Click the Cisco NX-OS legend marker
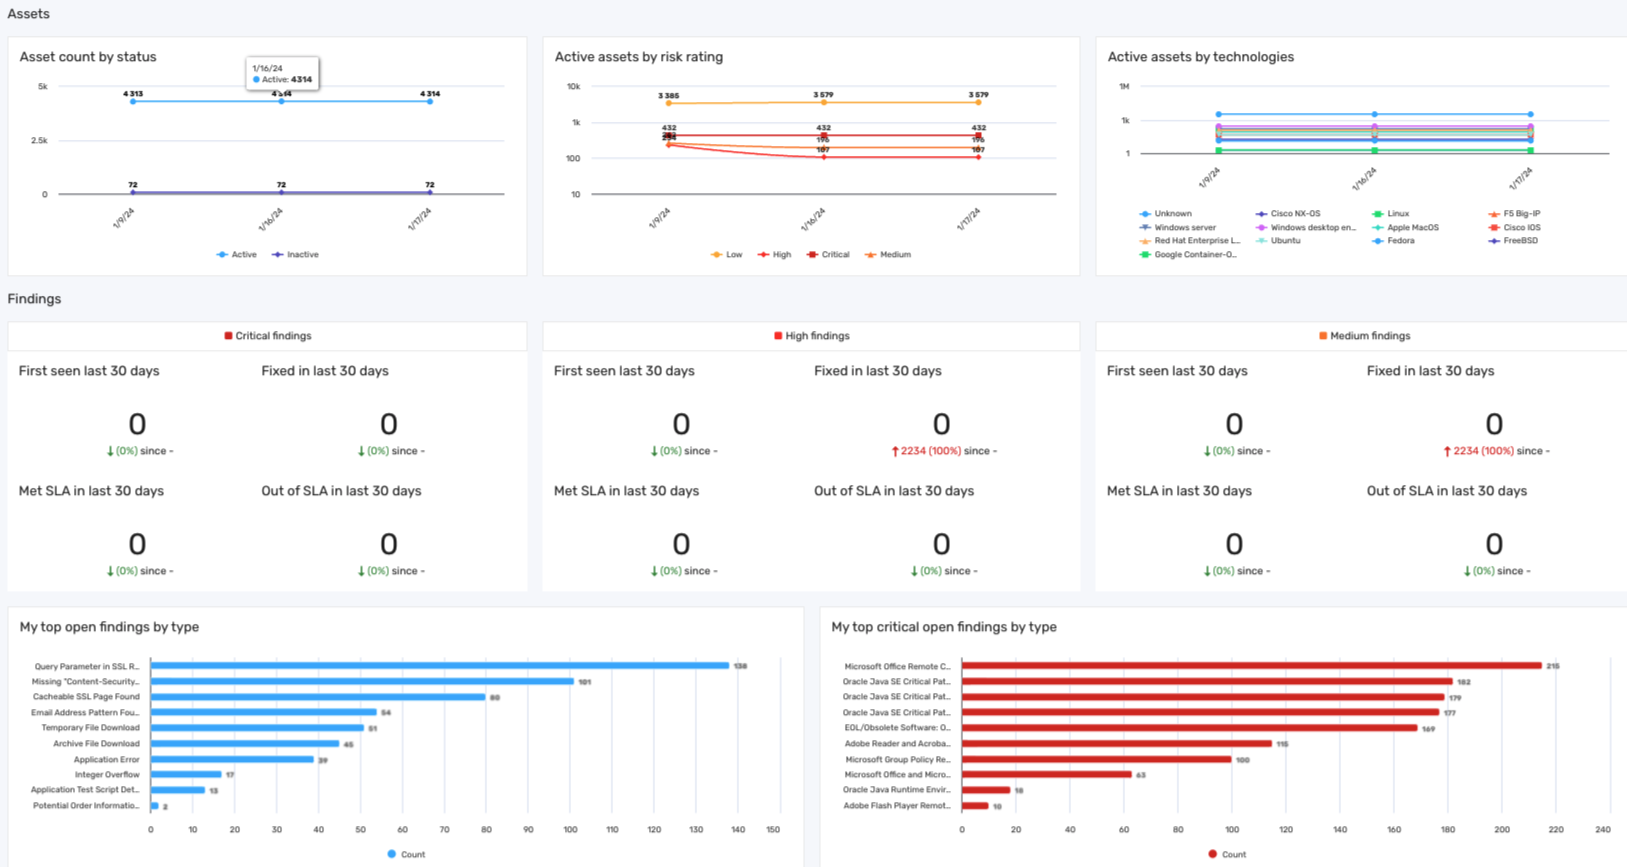The width and height of the screenshot is (1627, 867). tap(1262, 214)
